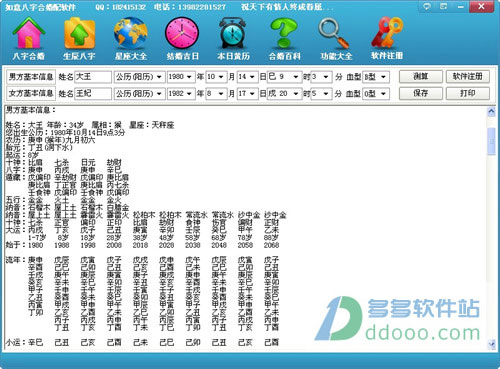
Task: Click the male name field 大王
Action: pyautogui.click(x=93, y=77)
